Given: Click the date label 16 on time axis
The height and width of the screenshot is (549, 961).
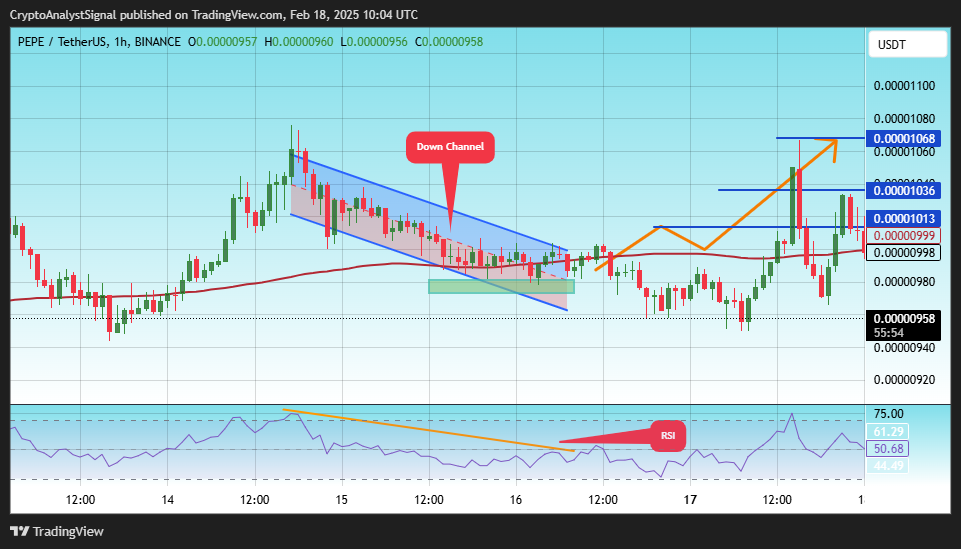Looking at the screenshot, I should click(x=515, y=499).
